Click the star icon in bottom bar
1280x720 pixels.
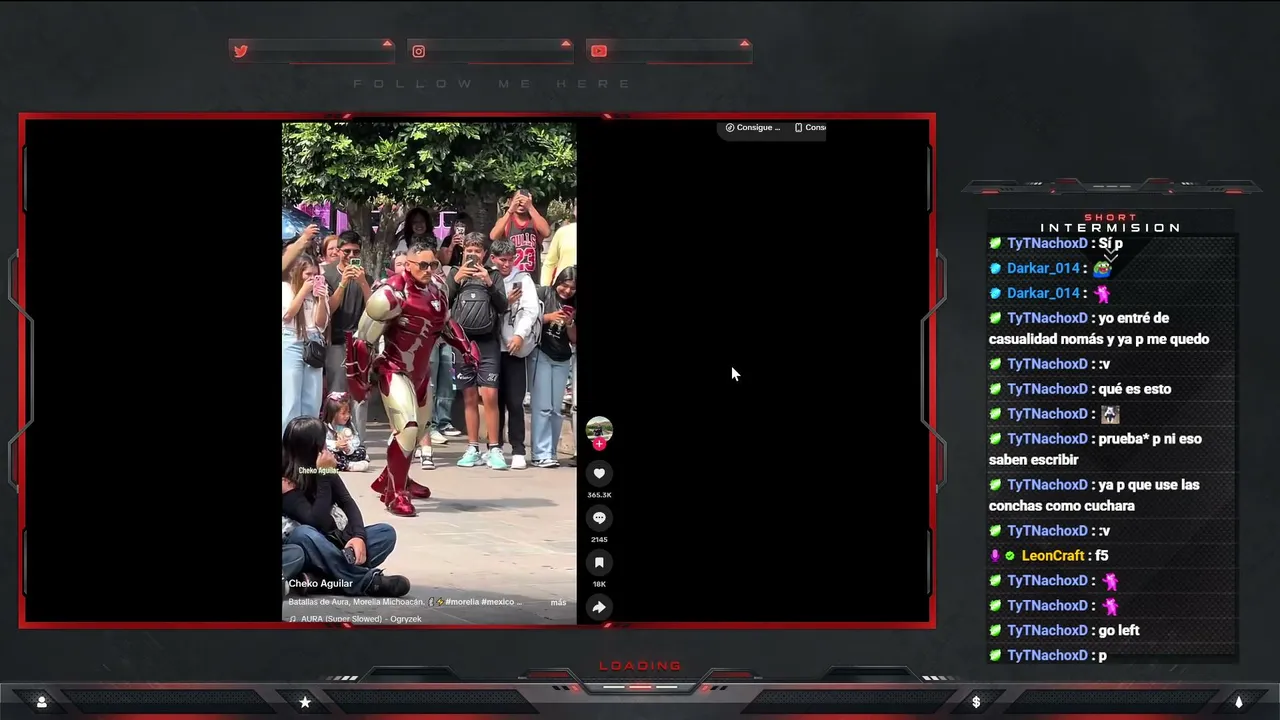pos(305,702)
